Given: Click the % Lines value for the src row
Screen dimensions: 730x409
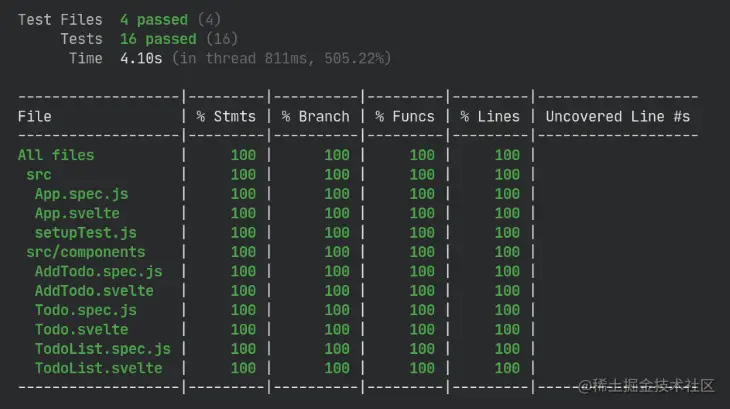Looking at the screenshot, I should point(507,174).
